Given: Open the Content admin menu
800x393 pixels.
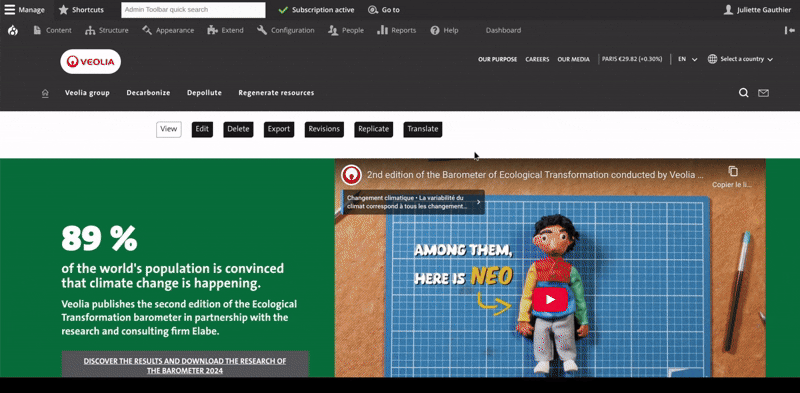Looking at the screenshot, I should coord(52,31).
